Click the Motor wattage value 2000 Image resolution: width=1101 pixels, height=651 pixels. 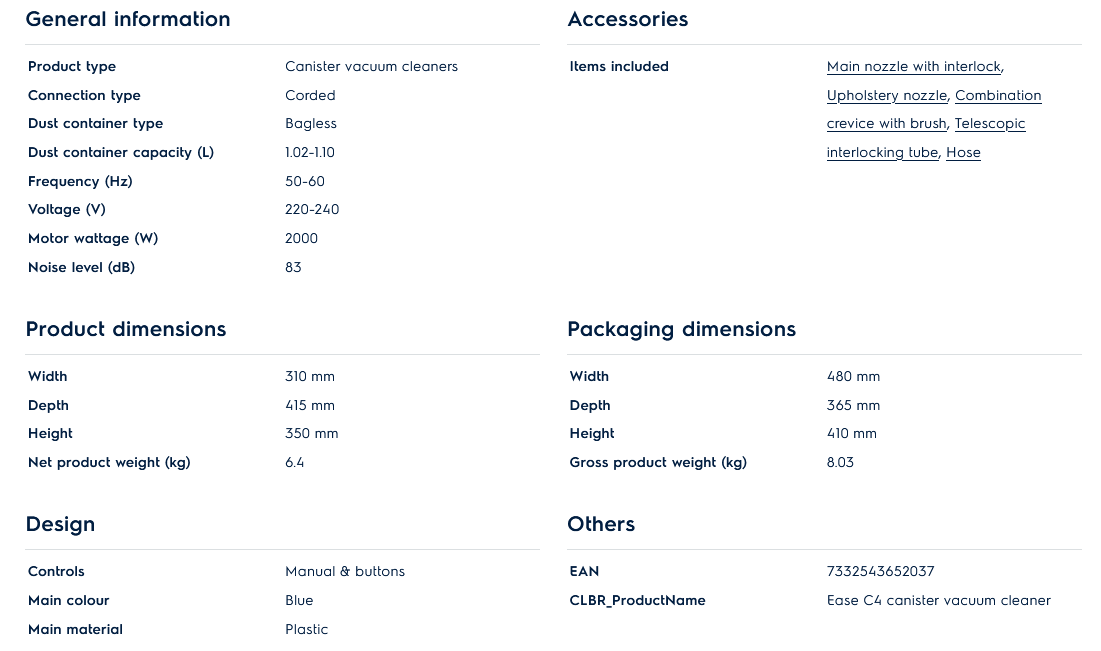pyautogui.click(x=301, y=239)
